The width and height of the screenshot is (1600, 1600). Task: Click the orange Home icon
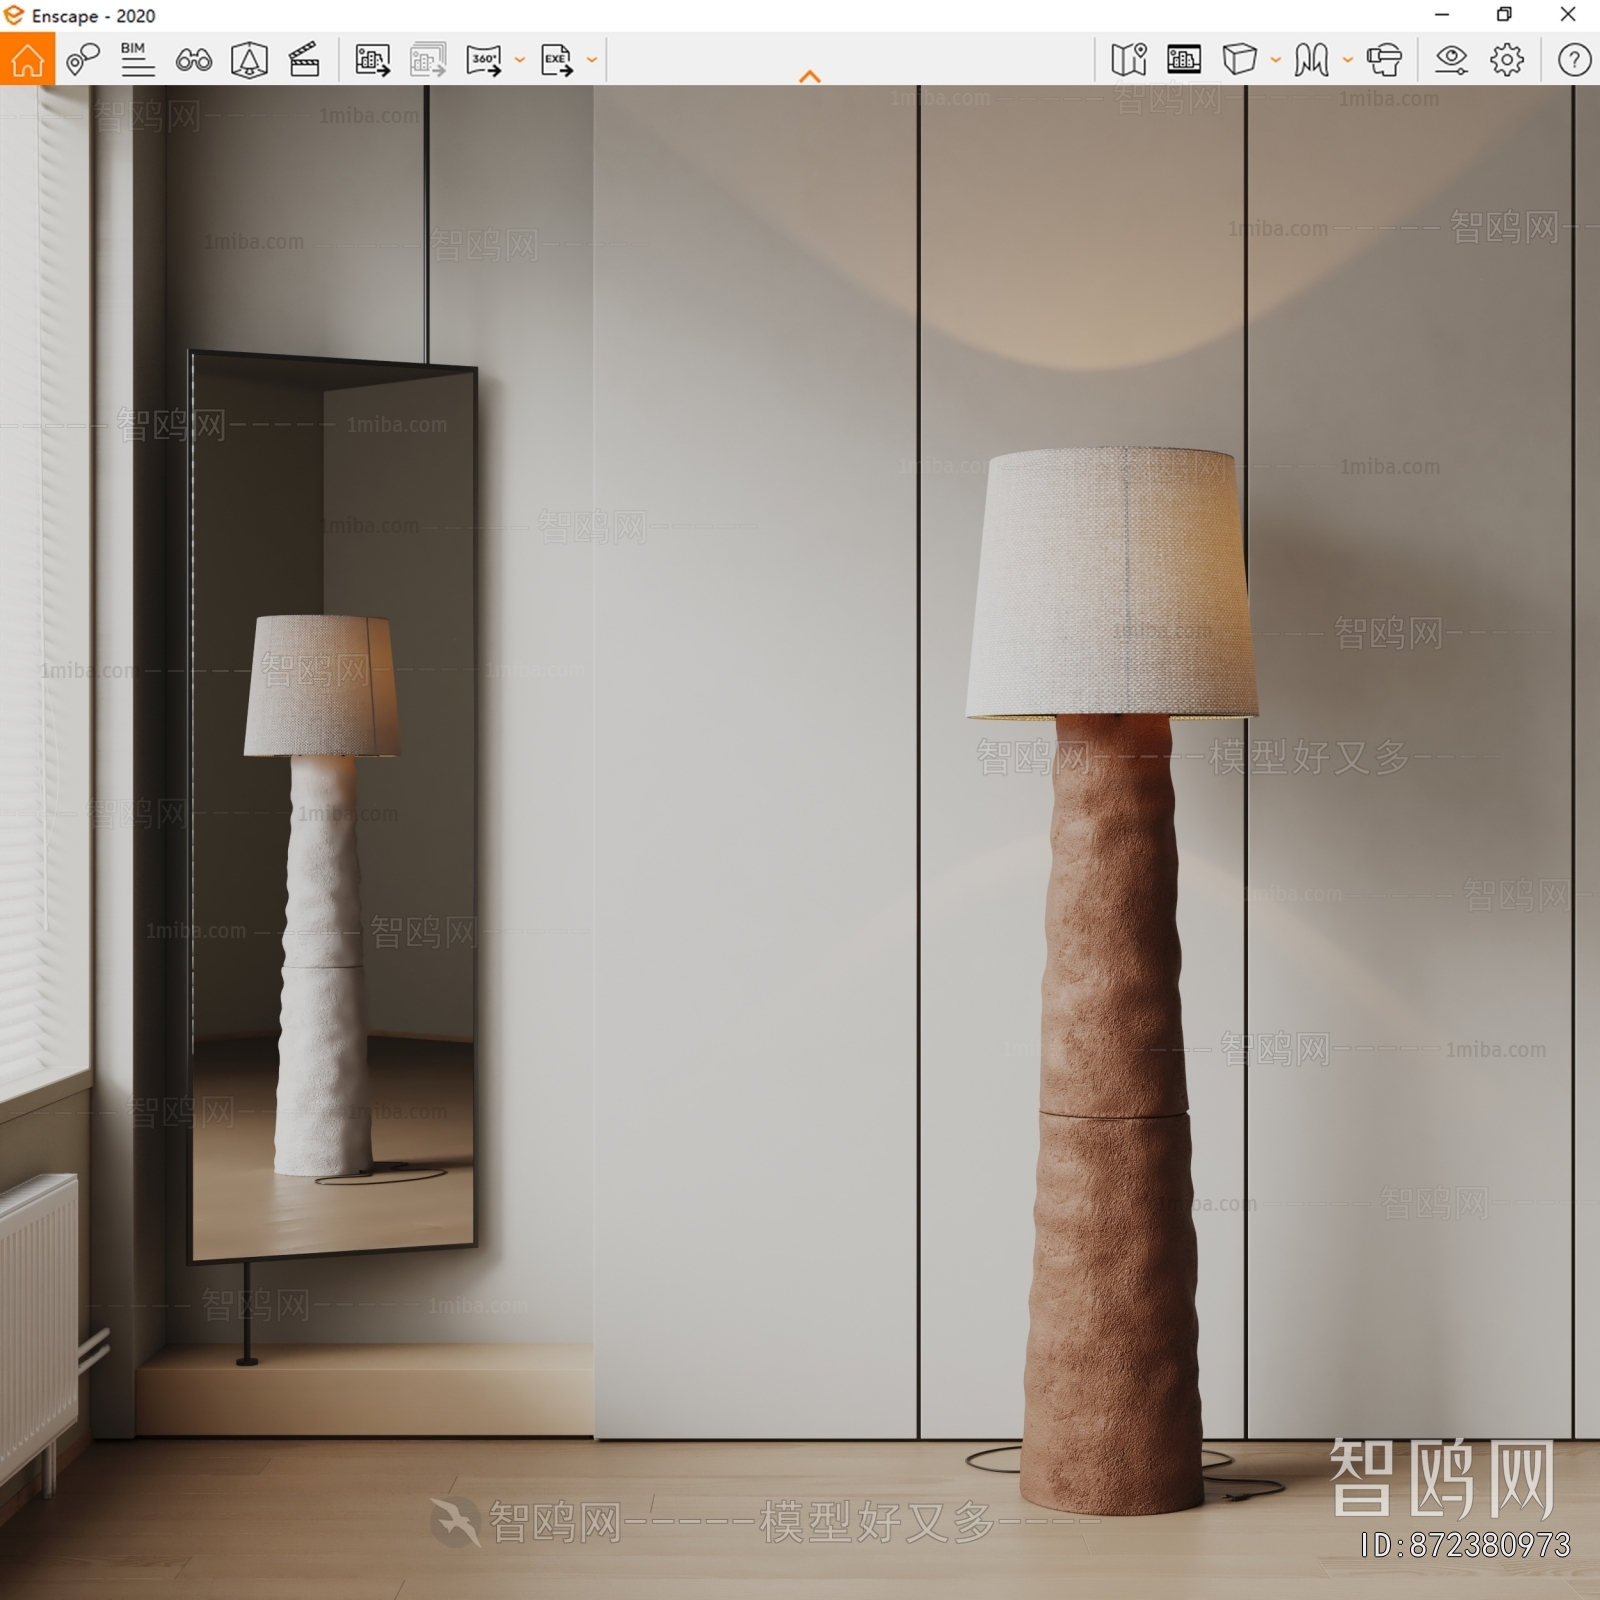pyautogui.click(x=27, y=59)
